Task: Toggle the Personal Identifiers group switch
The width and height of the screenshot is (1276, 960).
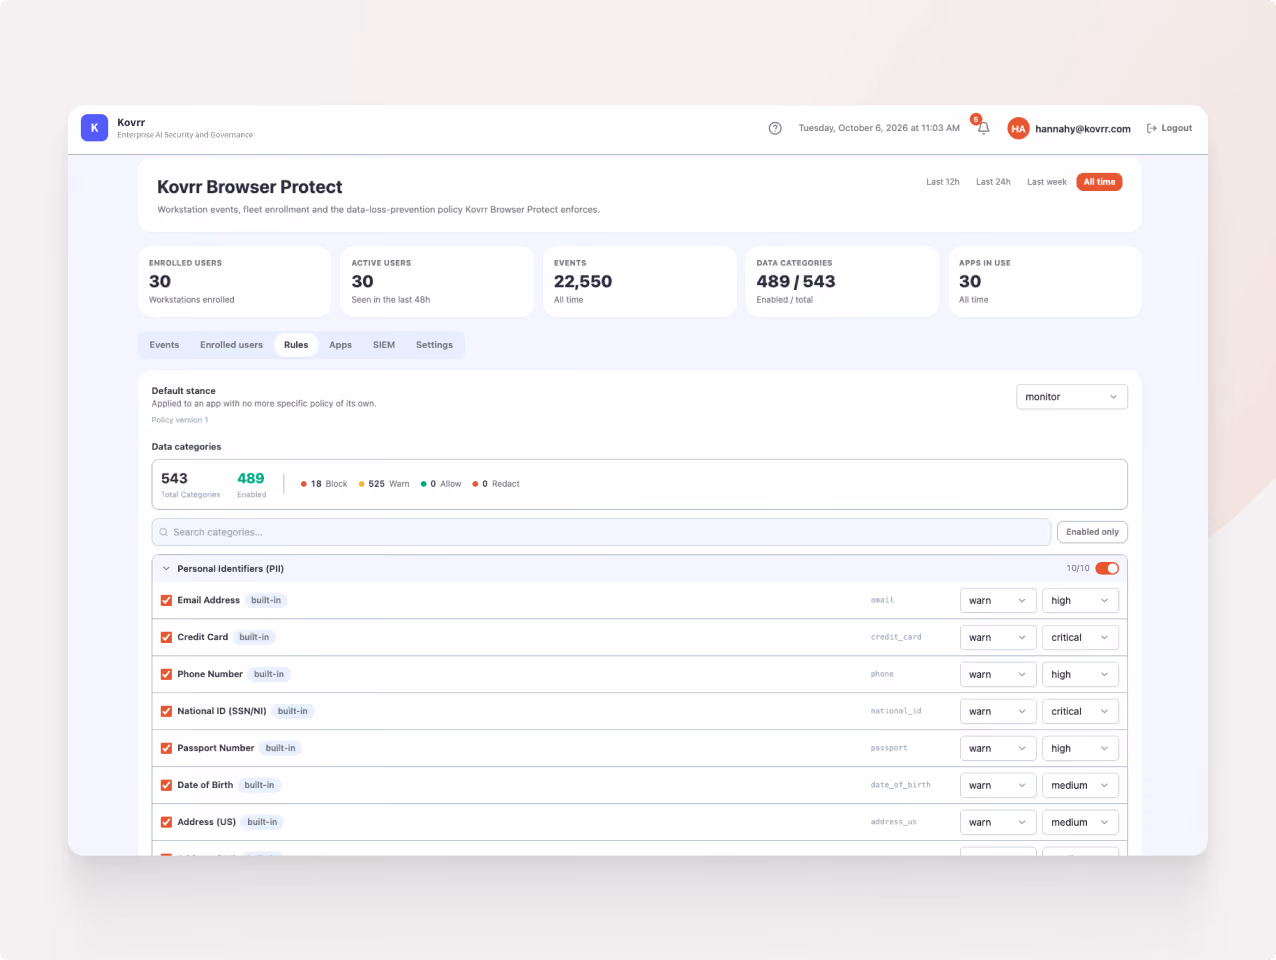Action: click(1107, 568)
